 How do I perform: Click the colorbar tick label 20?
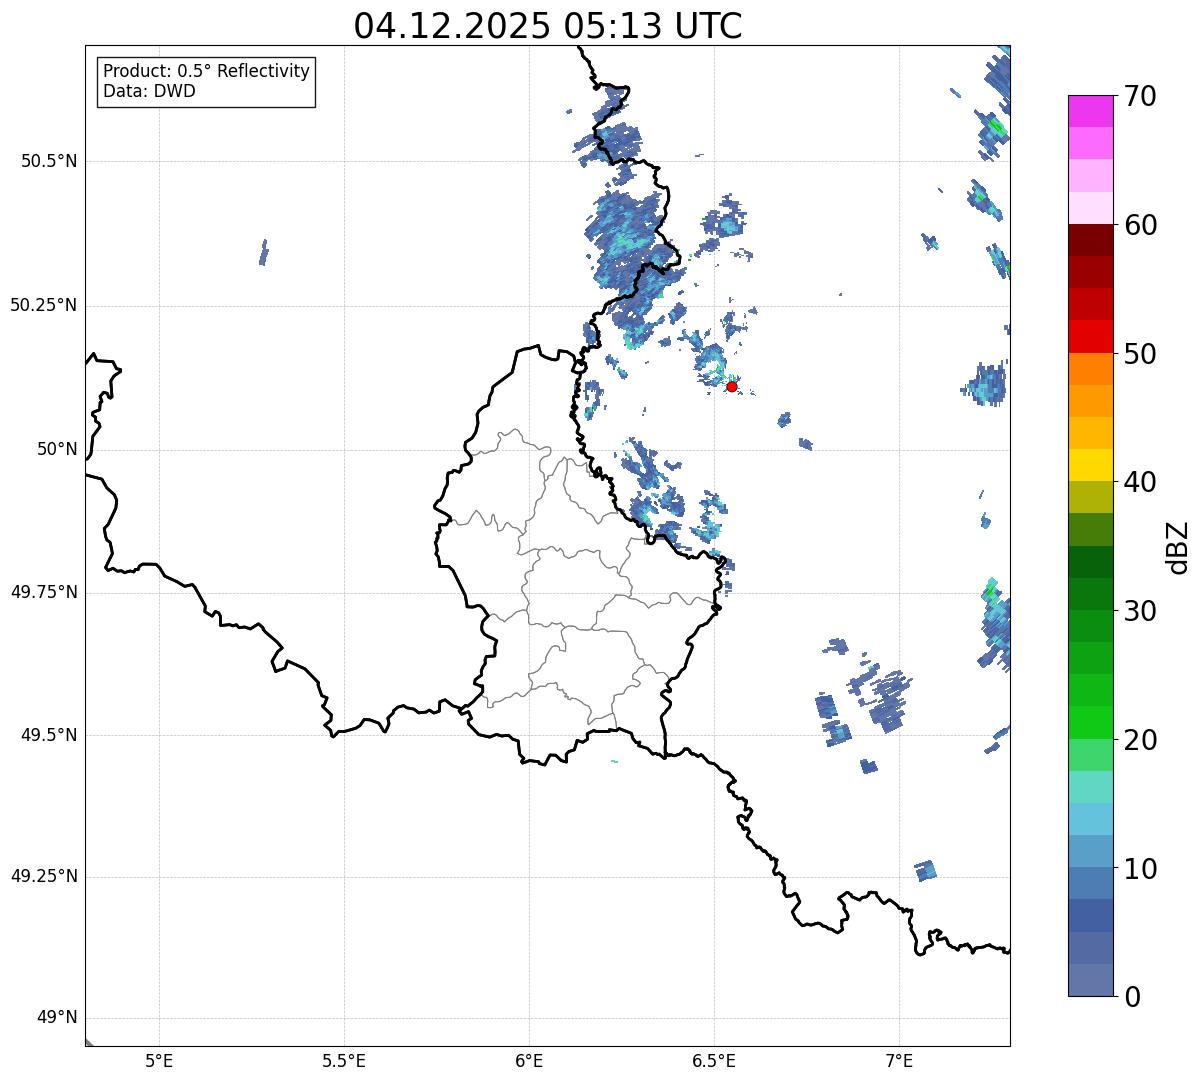1140,740
